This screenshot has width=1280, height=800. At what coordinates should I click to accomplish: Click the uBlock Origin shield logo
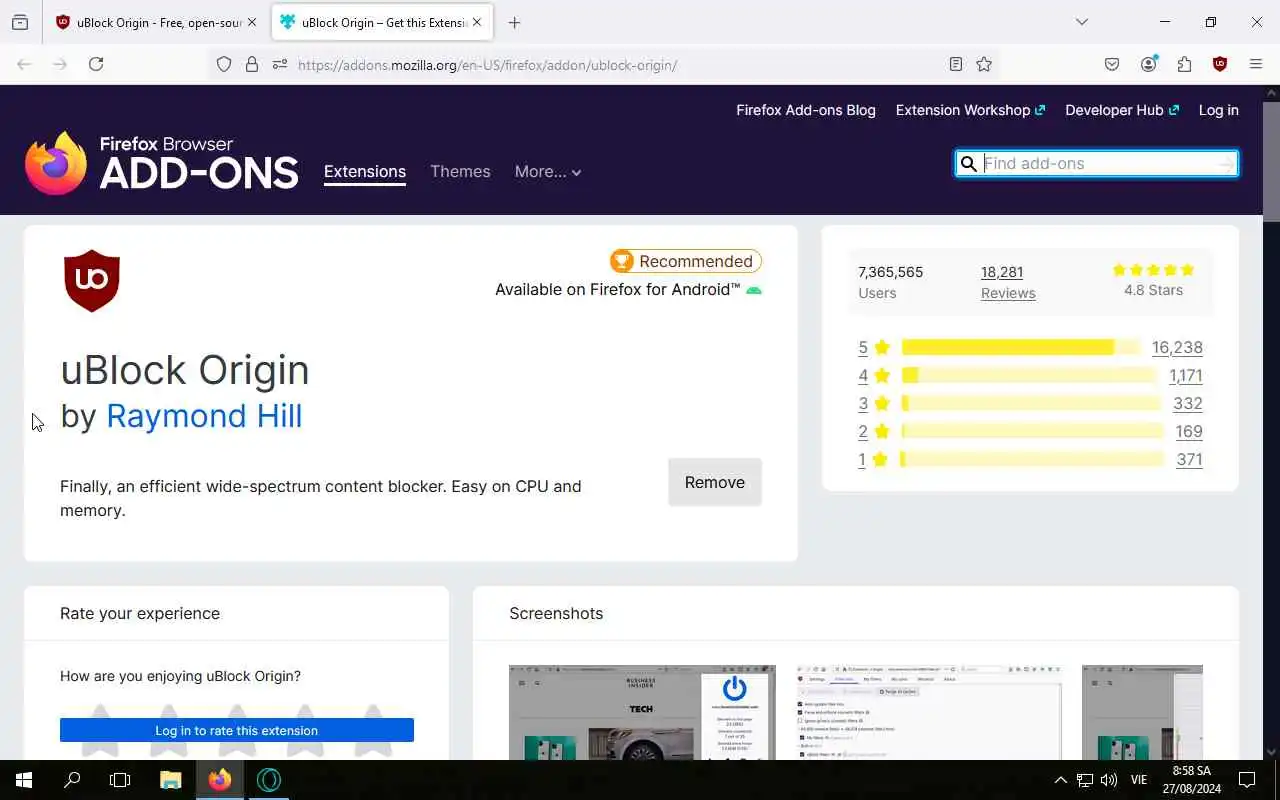[92, 281]
